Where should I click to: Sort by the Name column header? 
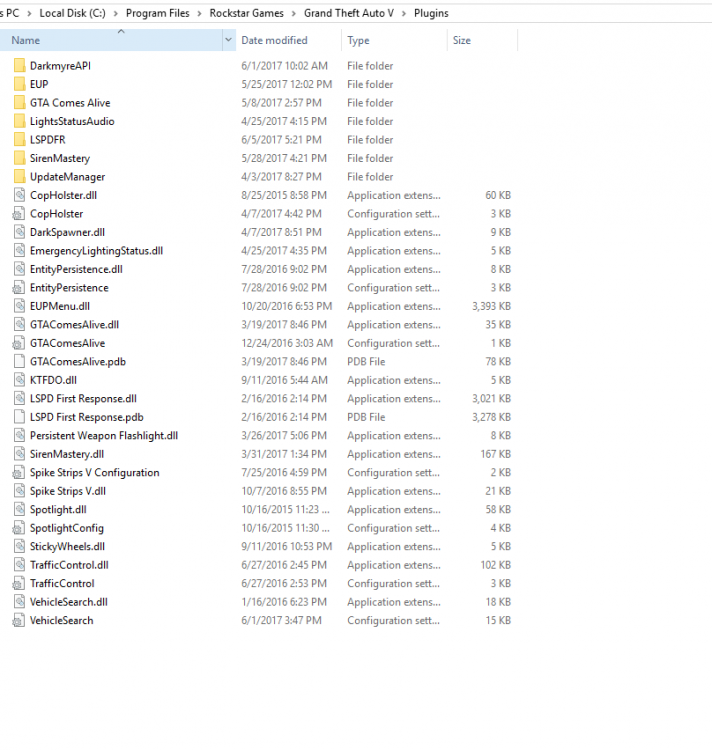[111, 40]
